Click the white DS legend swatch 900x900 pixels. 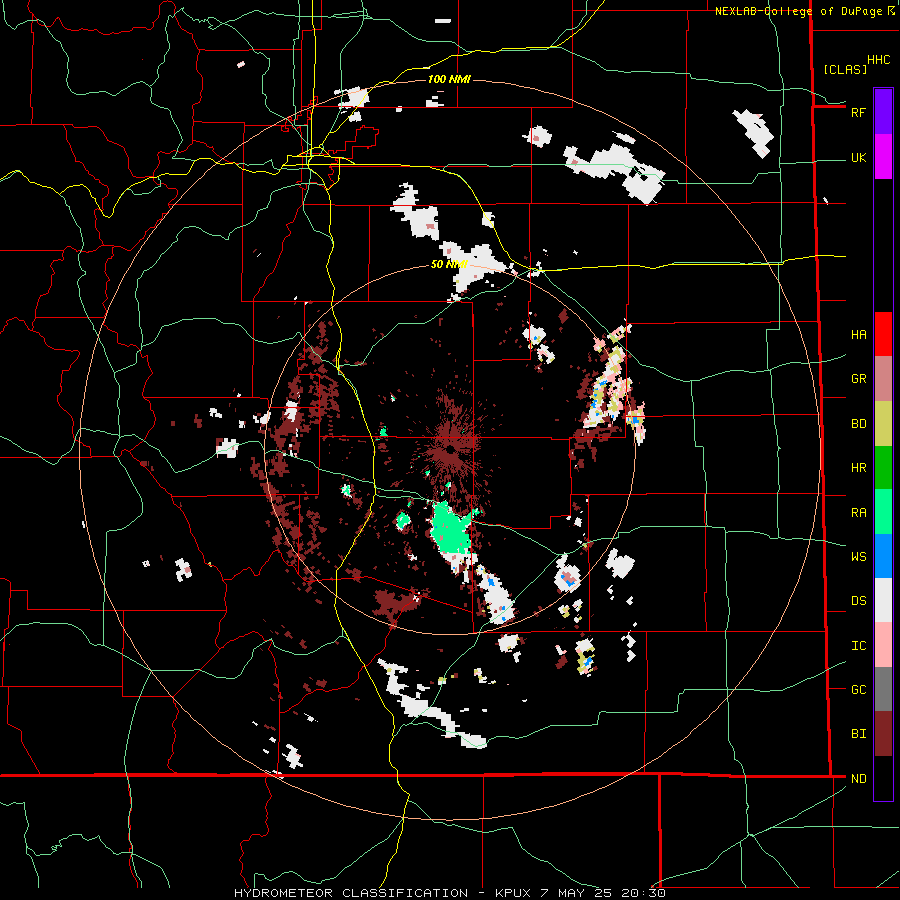(x=883, y=600)
